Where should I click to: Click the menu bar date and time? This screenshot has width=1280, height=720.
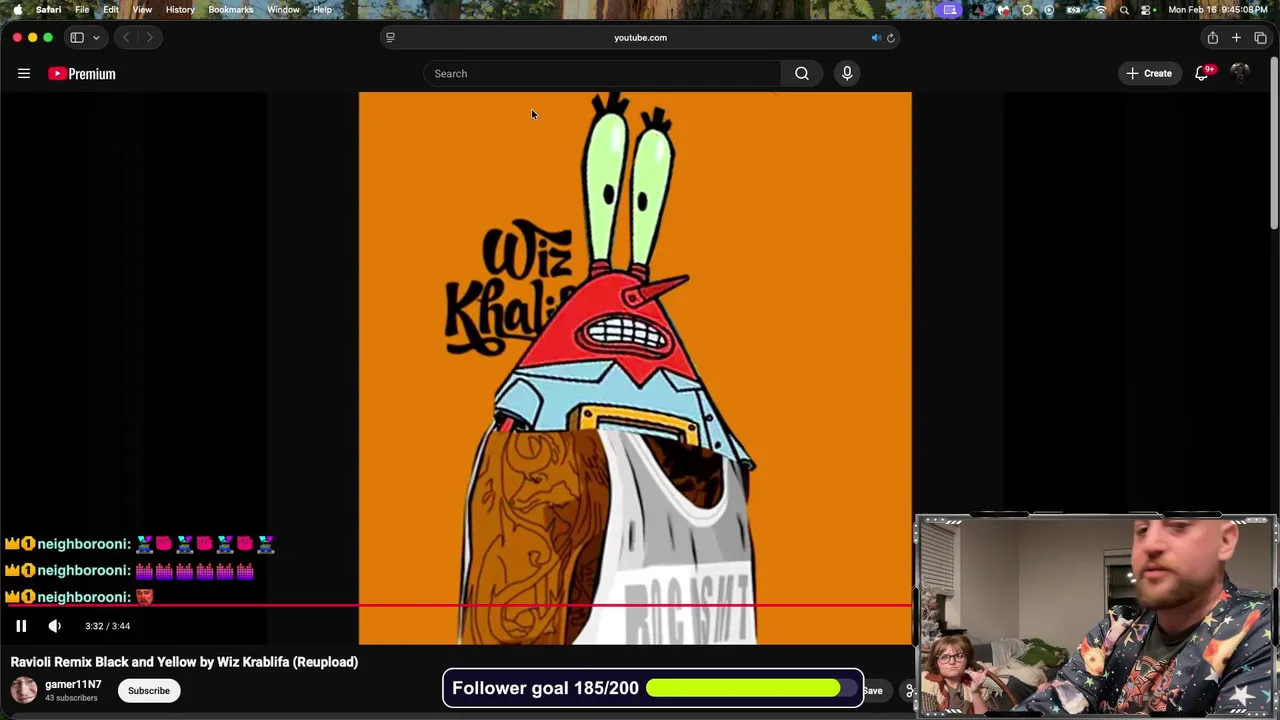pyautogui.click(x=1217, y=10)
